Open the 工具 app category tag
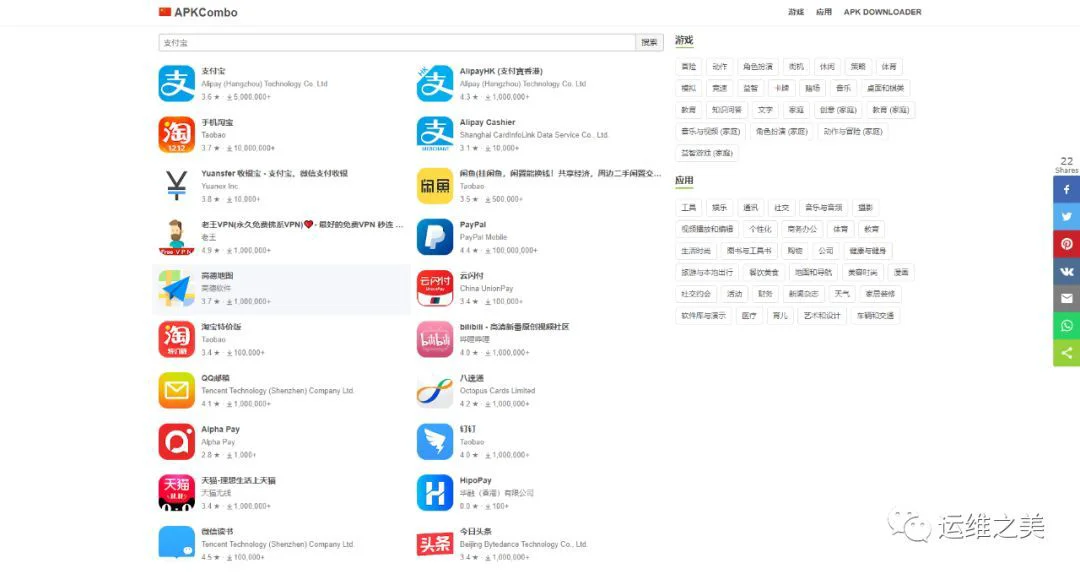 (x=688, y=207)
